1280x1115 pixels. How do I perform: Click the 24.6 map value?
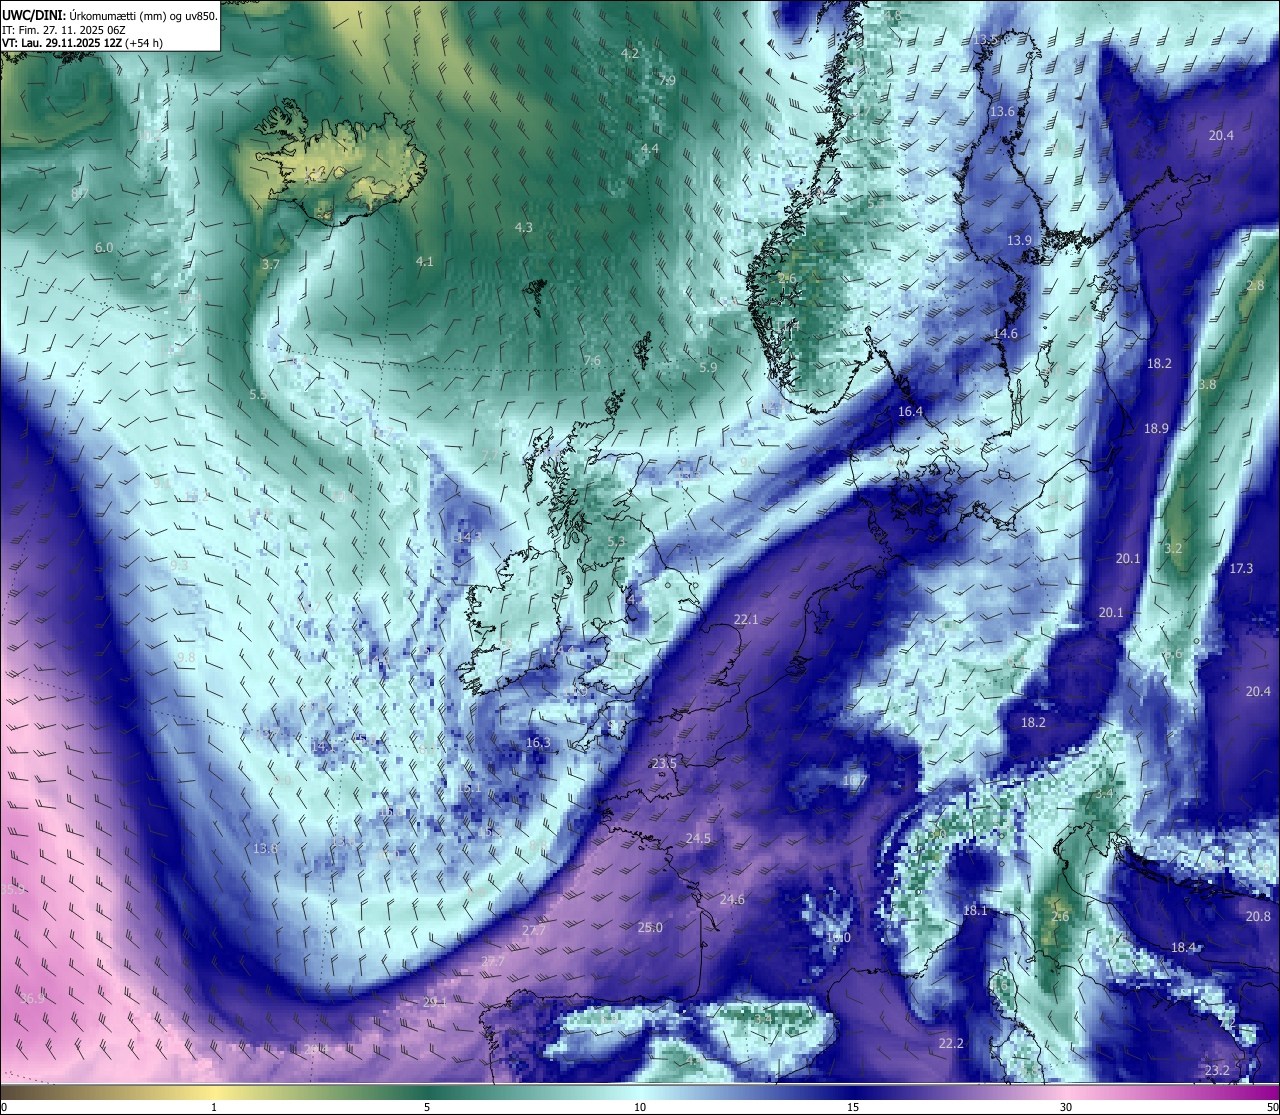coord(732,900)
